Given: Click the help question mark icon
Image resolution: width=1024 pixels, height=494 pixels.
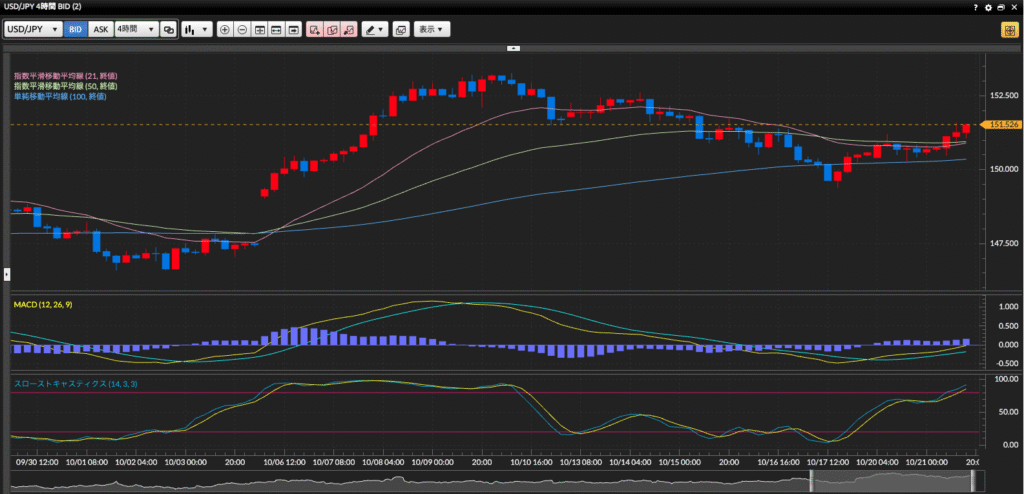Looking at the screenshot, I should coord(976,7).
